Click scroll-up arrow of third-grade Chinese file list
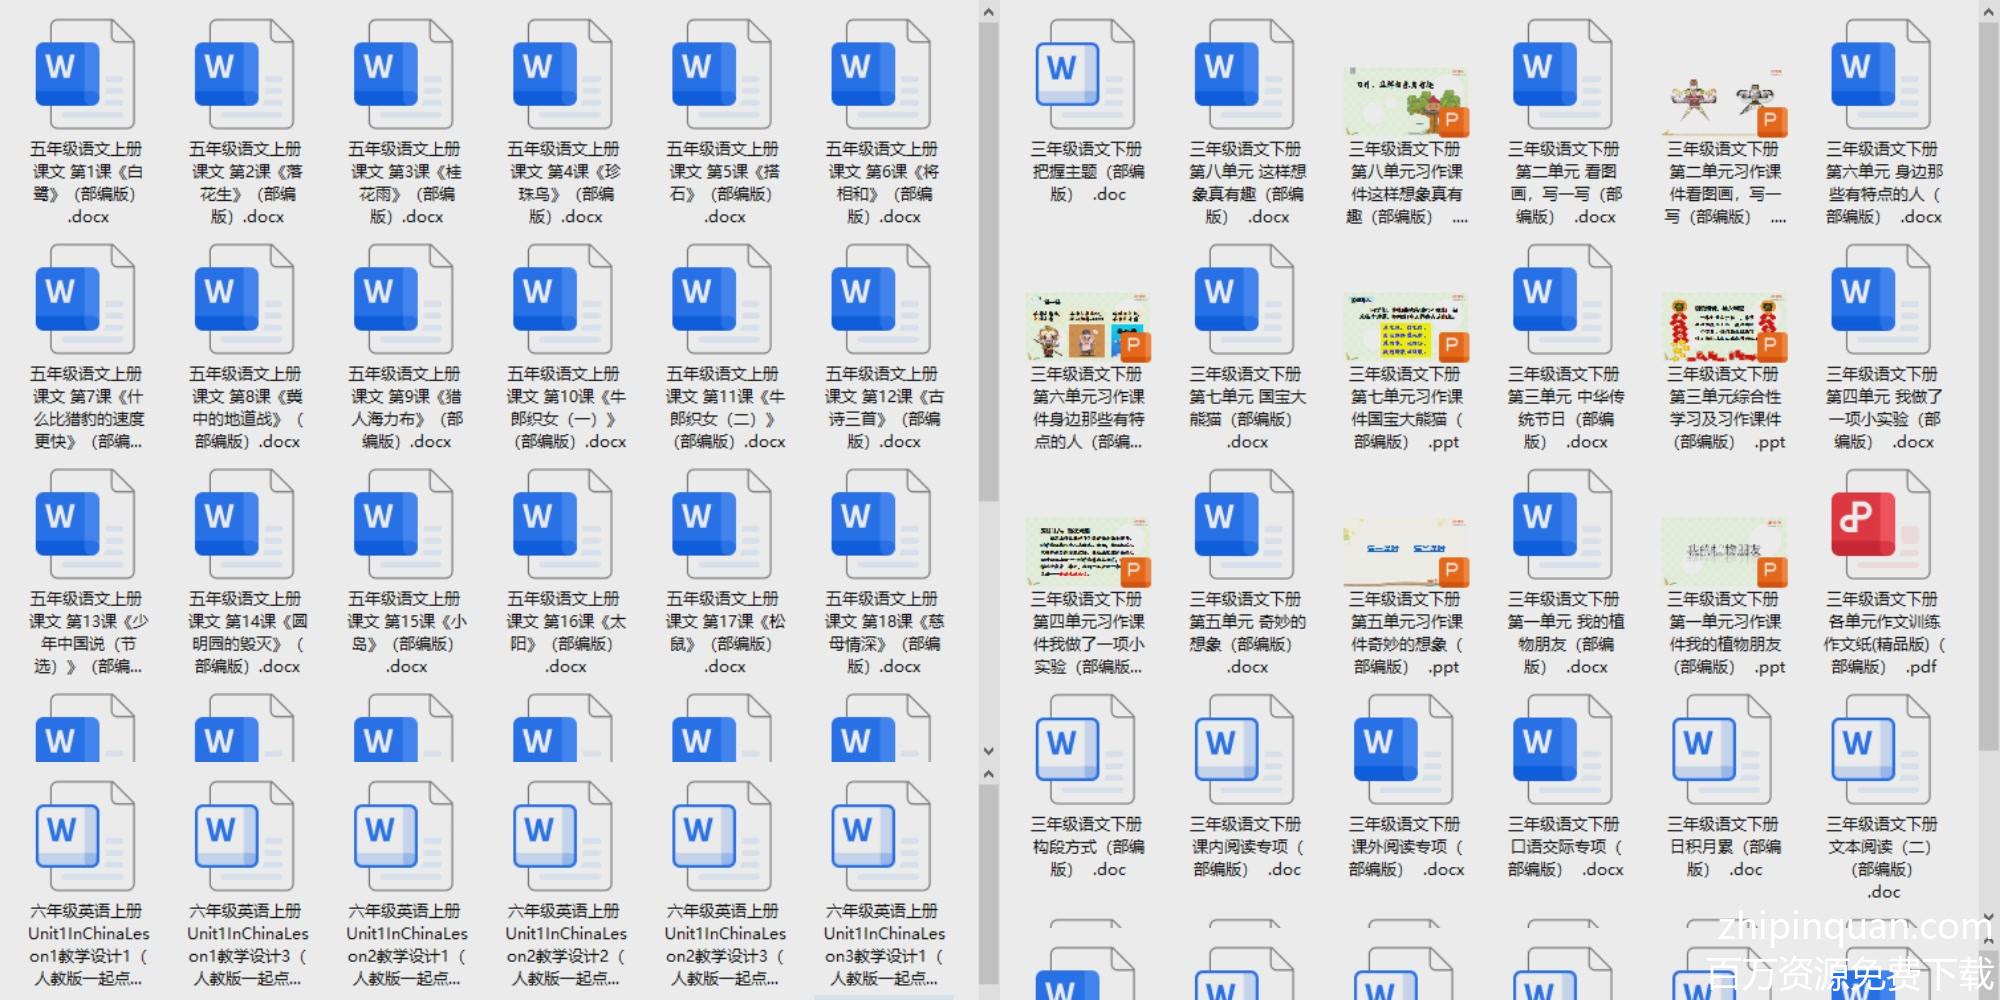Image resolution: width=2000 pixels, height=1000 pixels. tap(1988, 12)
